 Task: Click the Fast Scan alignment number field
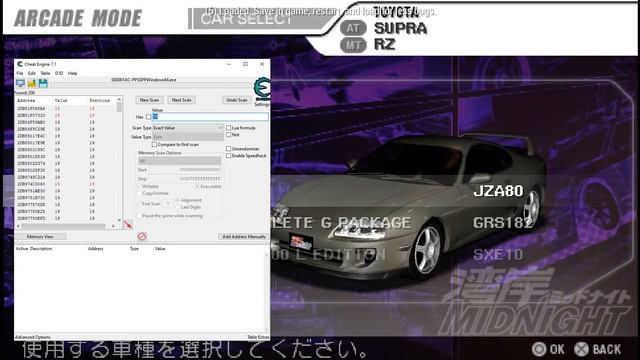point(169,204)
